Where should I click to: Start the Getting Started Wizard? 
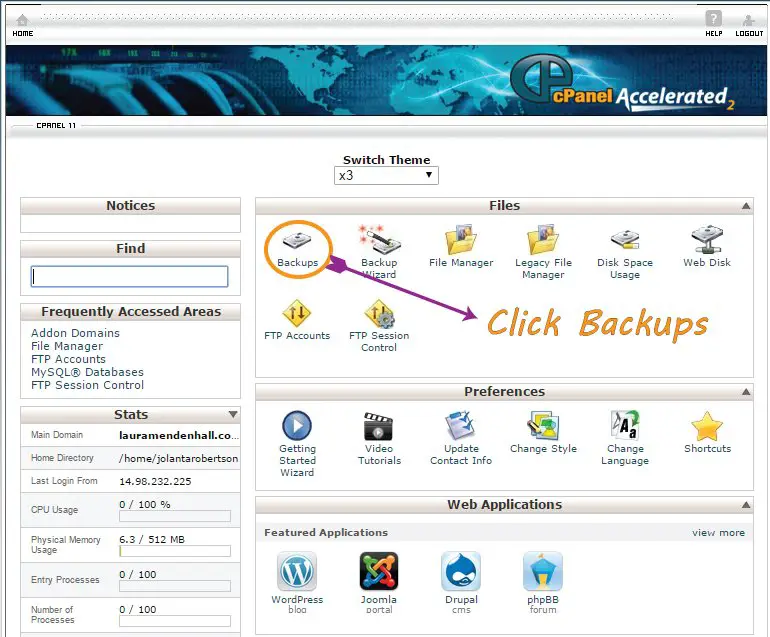pos(297,425)
